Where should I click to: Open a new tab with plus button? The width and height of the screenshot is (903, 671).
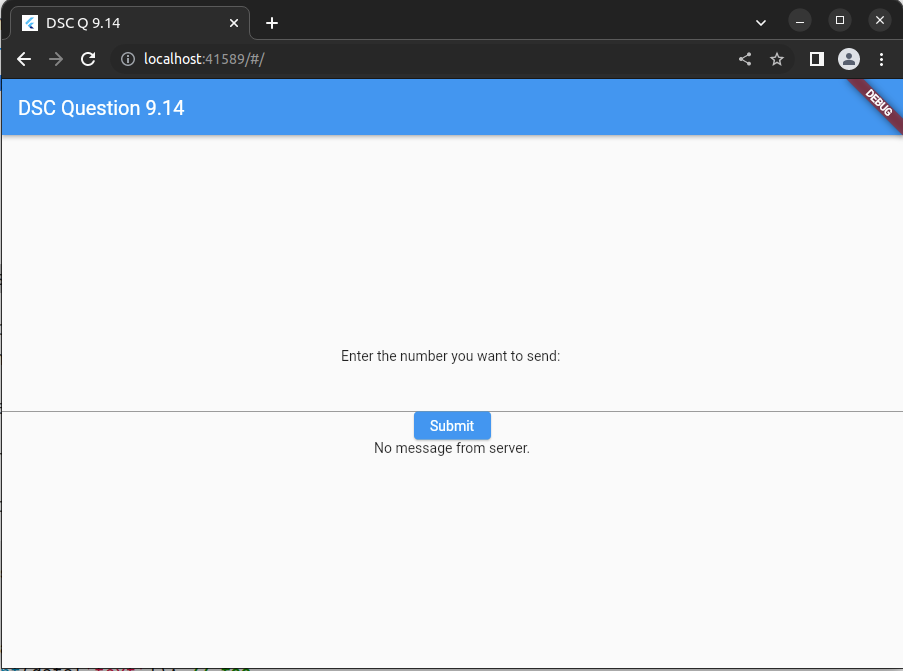[x=272, y=23]
